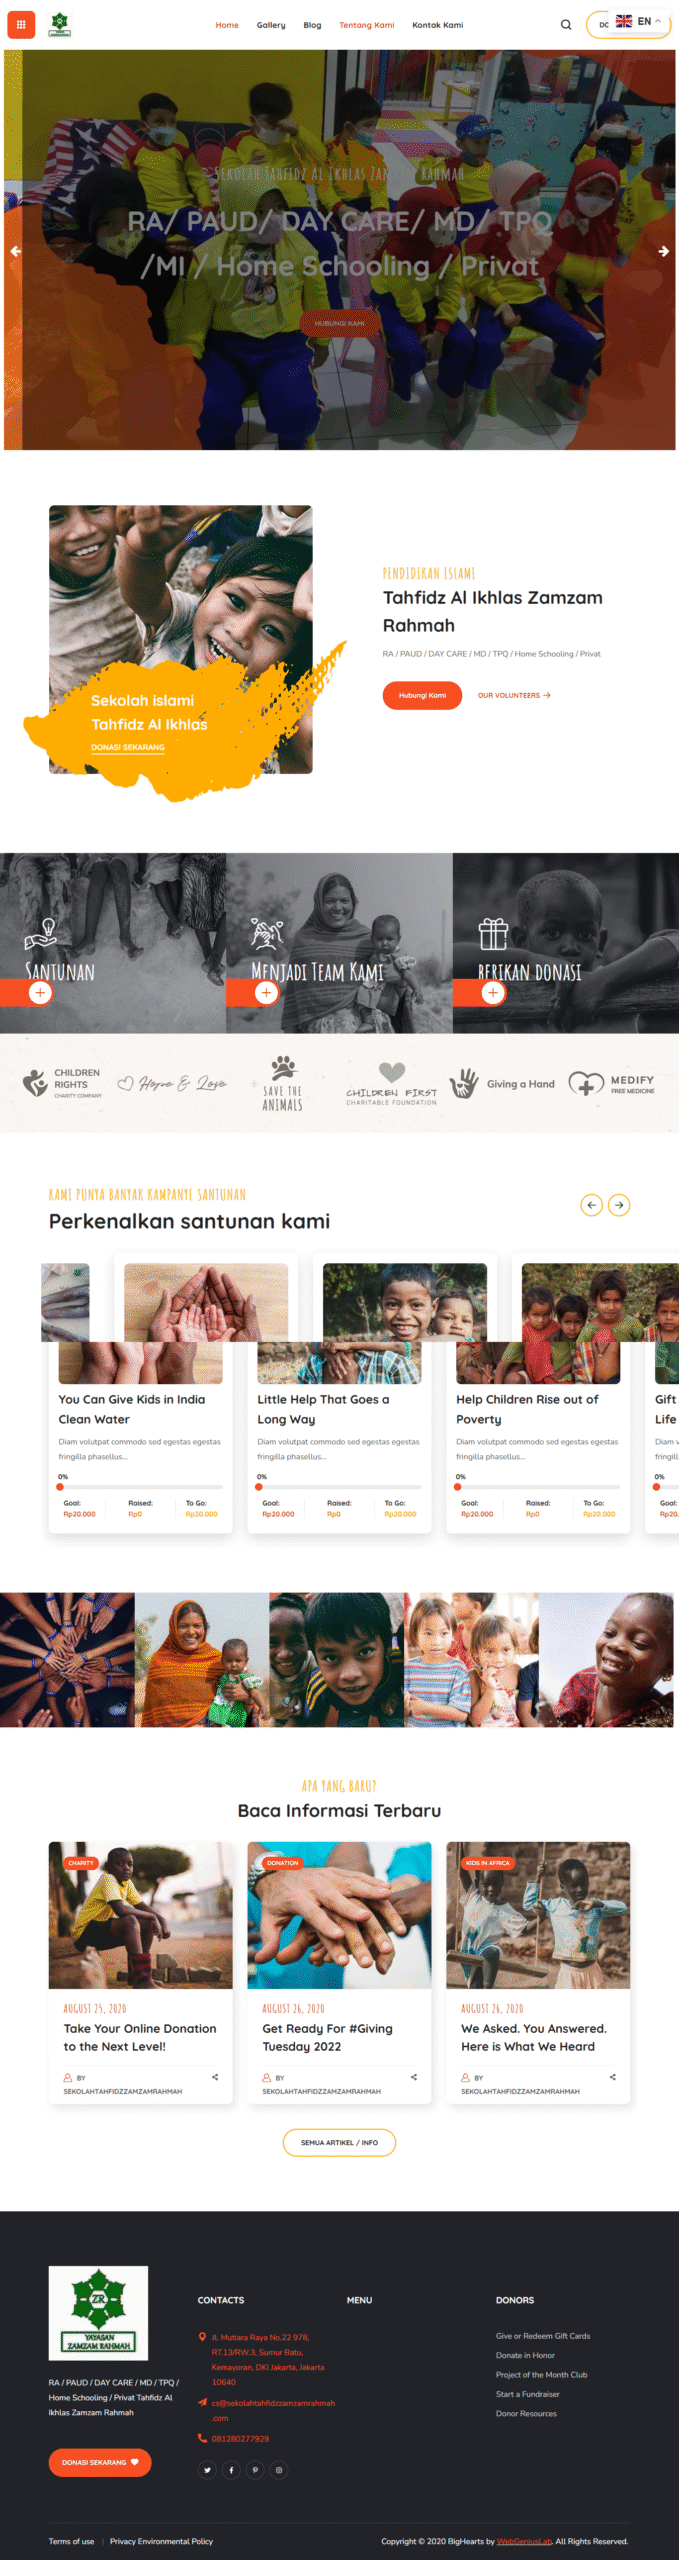Click the search magnifier icon in header
Screen dimensions: 679x2560
[566, 25]
